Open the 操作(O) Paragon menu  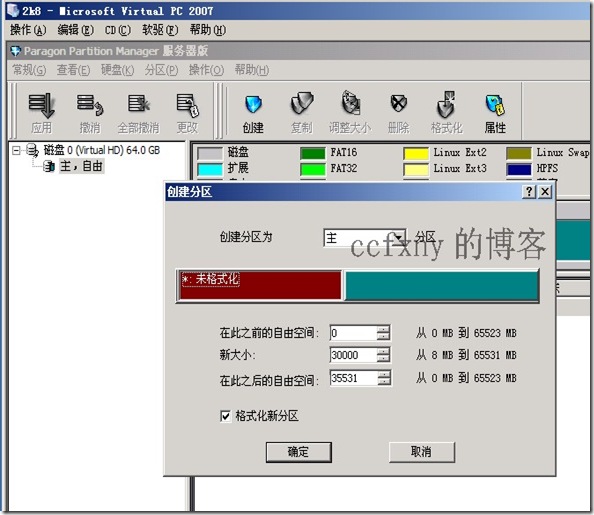click(x=206, y=70)
